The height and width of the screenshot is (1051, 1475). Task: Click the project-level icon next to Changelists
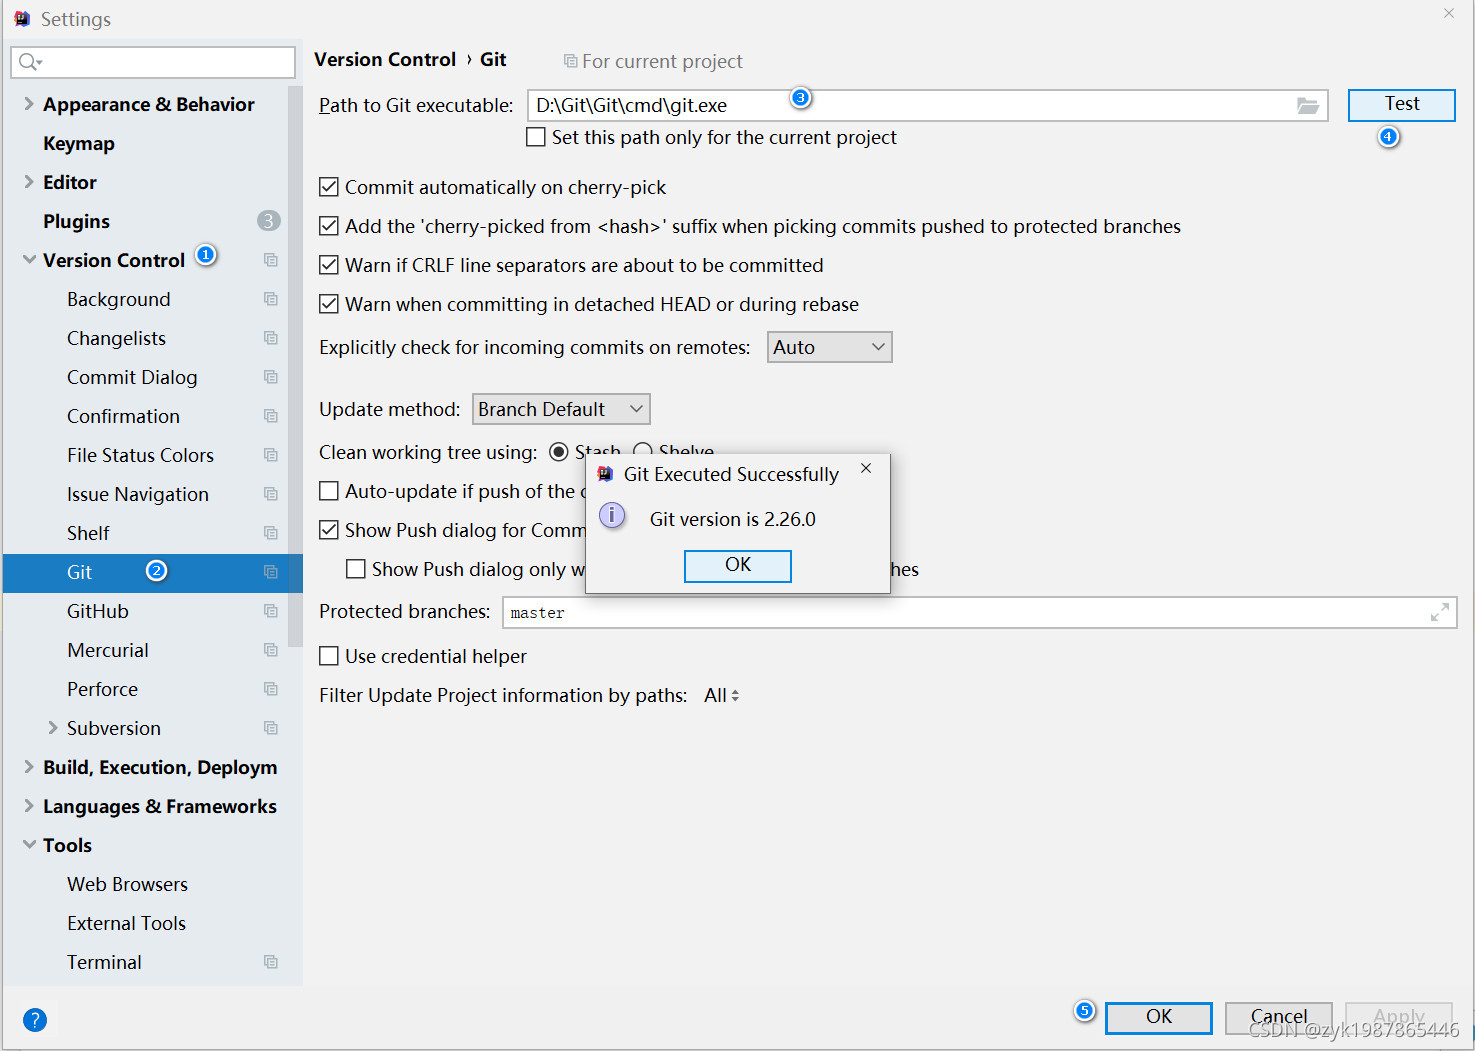coord(271,338)
